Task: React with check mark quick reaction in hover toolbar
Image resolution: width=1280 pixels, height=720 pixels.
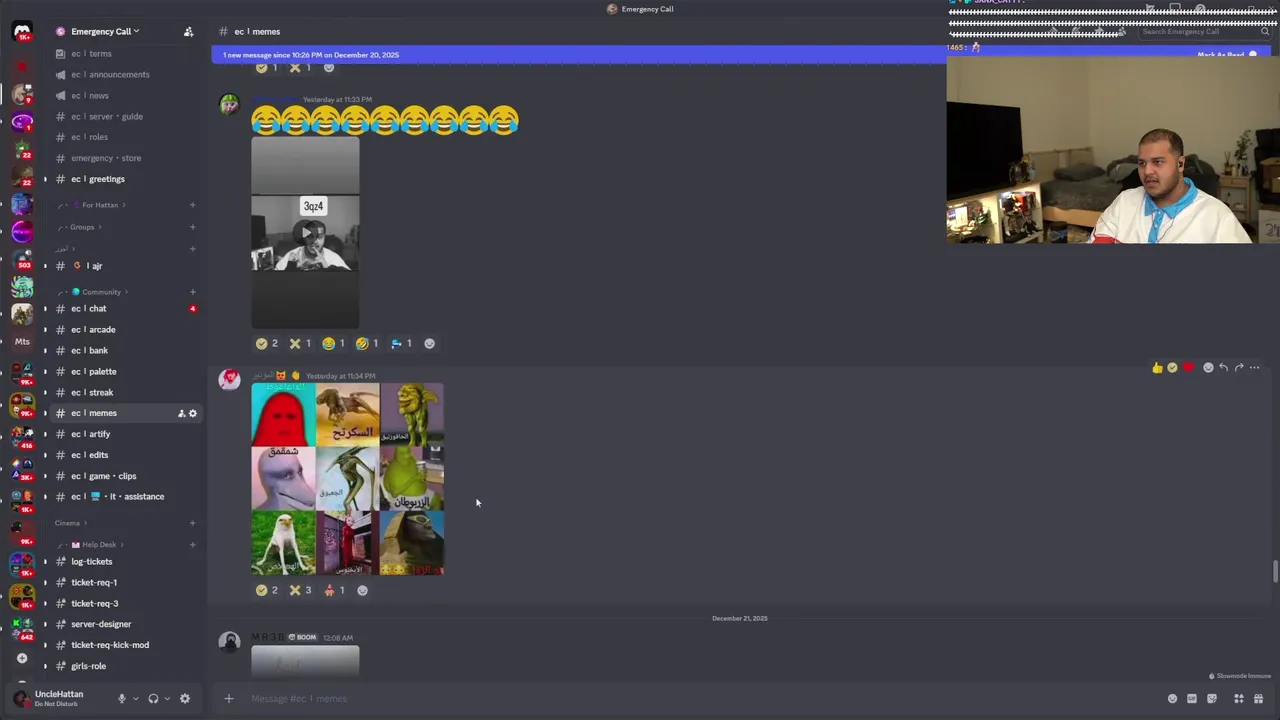Action: 1172,368
